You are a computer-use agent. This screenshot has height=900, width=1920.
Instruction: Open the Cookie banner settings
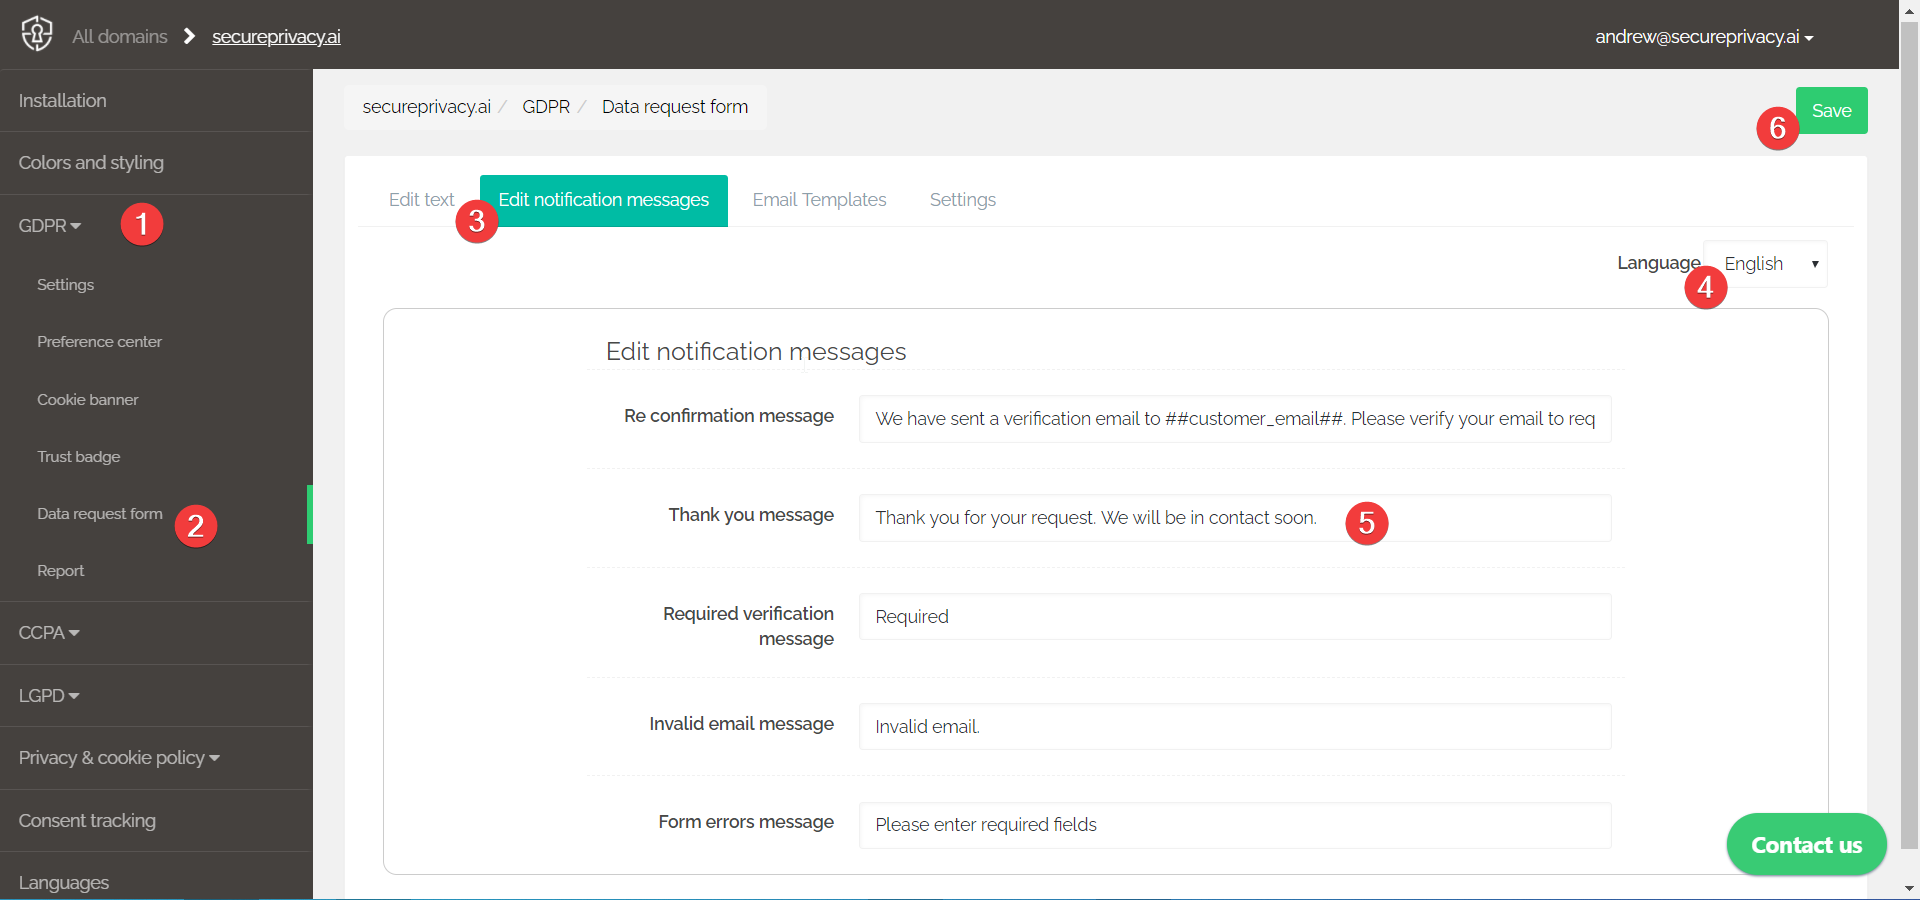pos(88,399)
